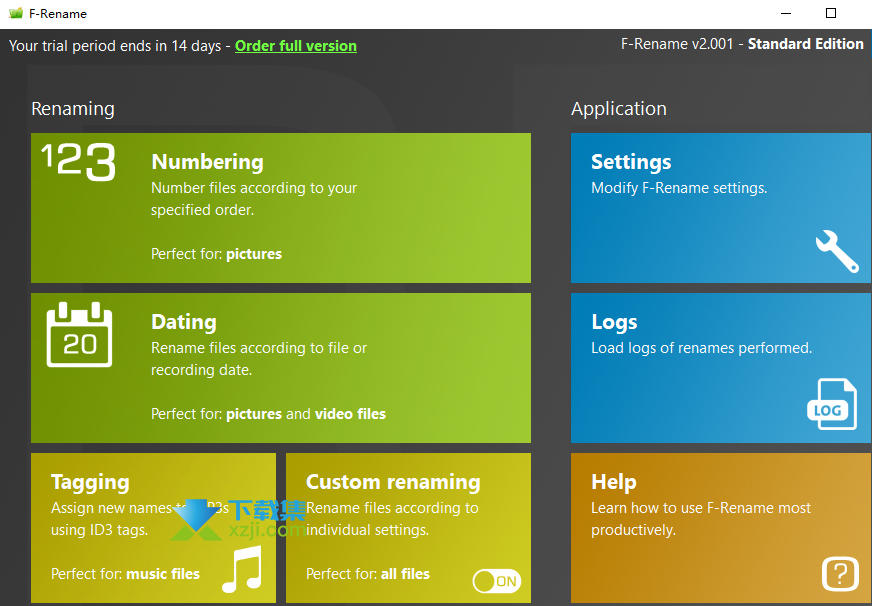
Task: Click 'individual settings.' text in Custom renaming
Action: [x=368, y=530]
